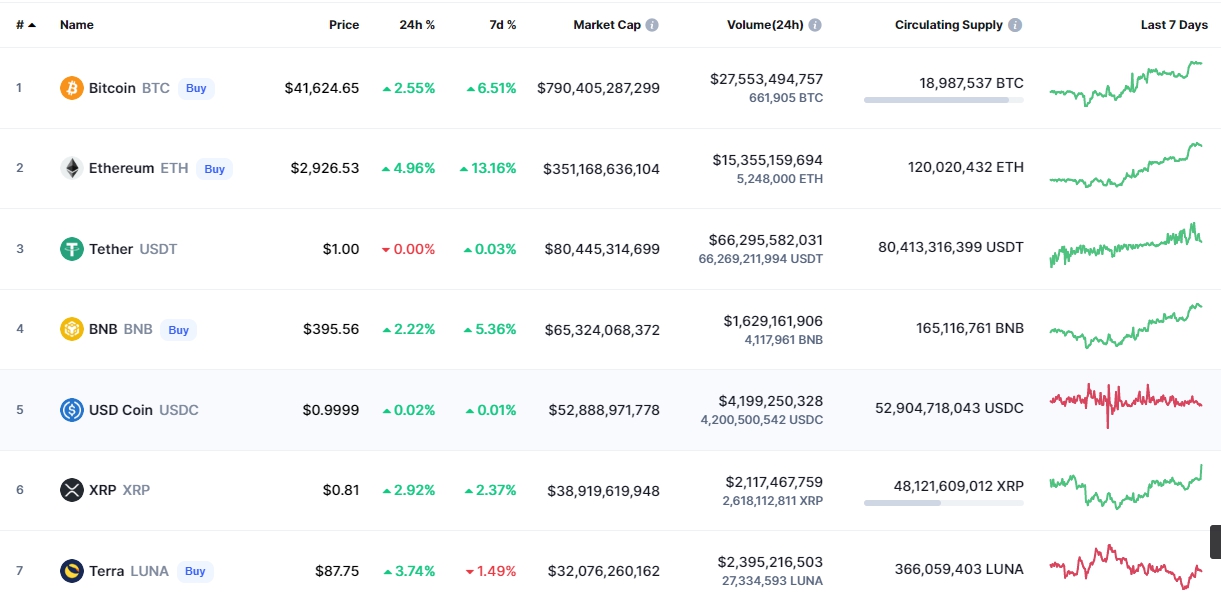Image resolution: width=1221 pixels, height=605 pixels.
Task: Open the Bitcoin name link
Action: click(112, 88)
